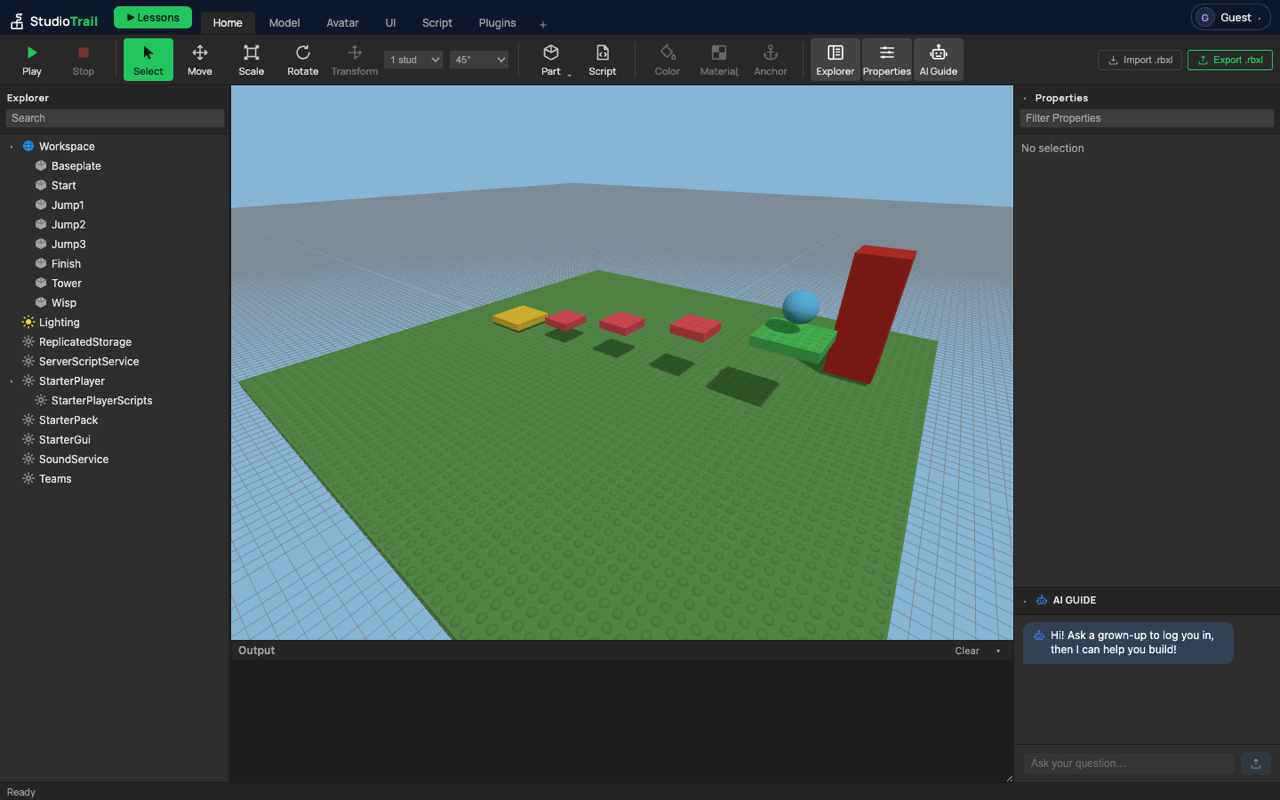Open the Lessons button
The width and height of the screenshot is (1280, 800).
[x=153, y=17]
